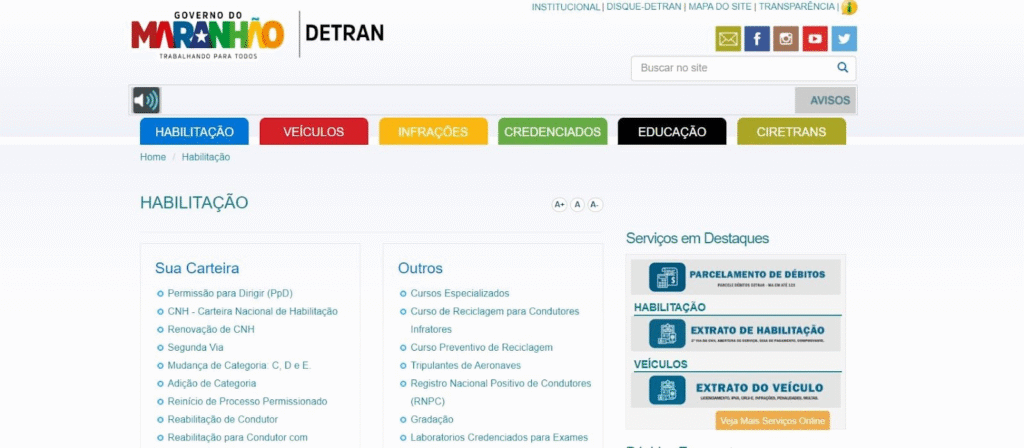Image resolution: width=1024 pixels, height=448 pixels.
Task: Go to Home in the breadcrumb
Action: point(153,157)
